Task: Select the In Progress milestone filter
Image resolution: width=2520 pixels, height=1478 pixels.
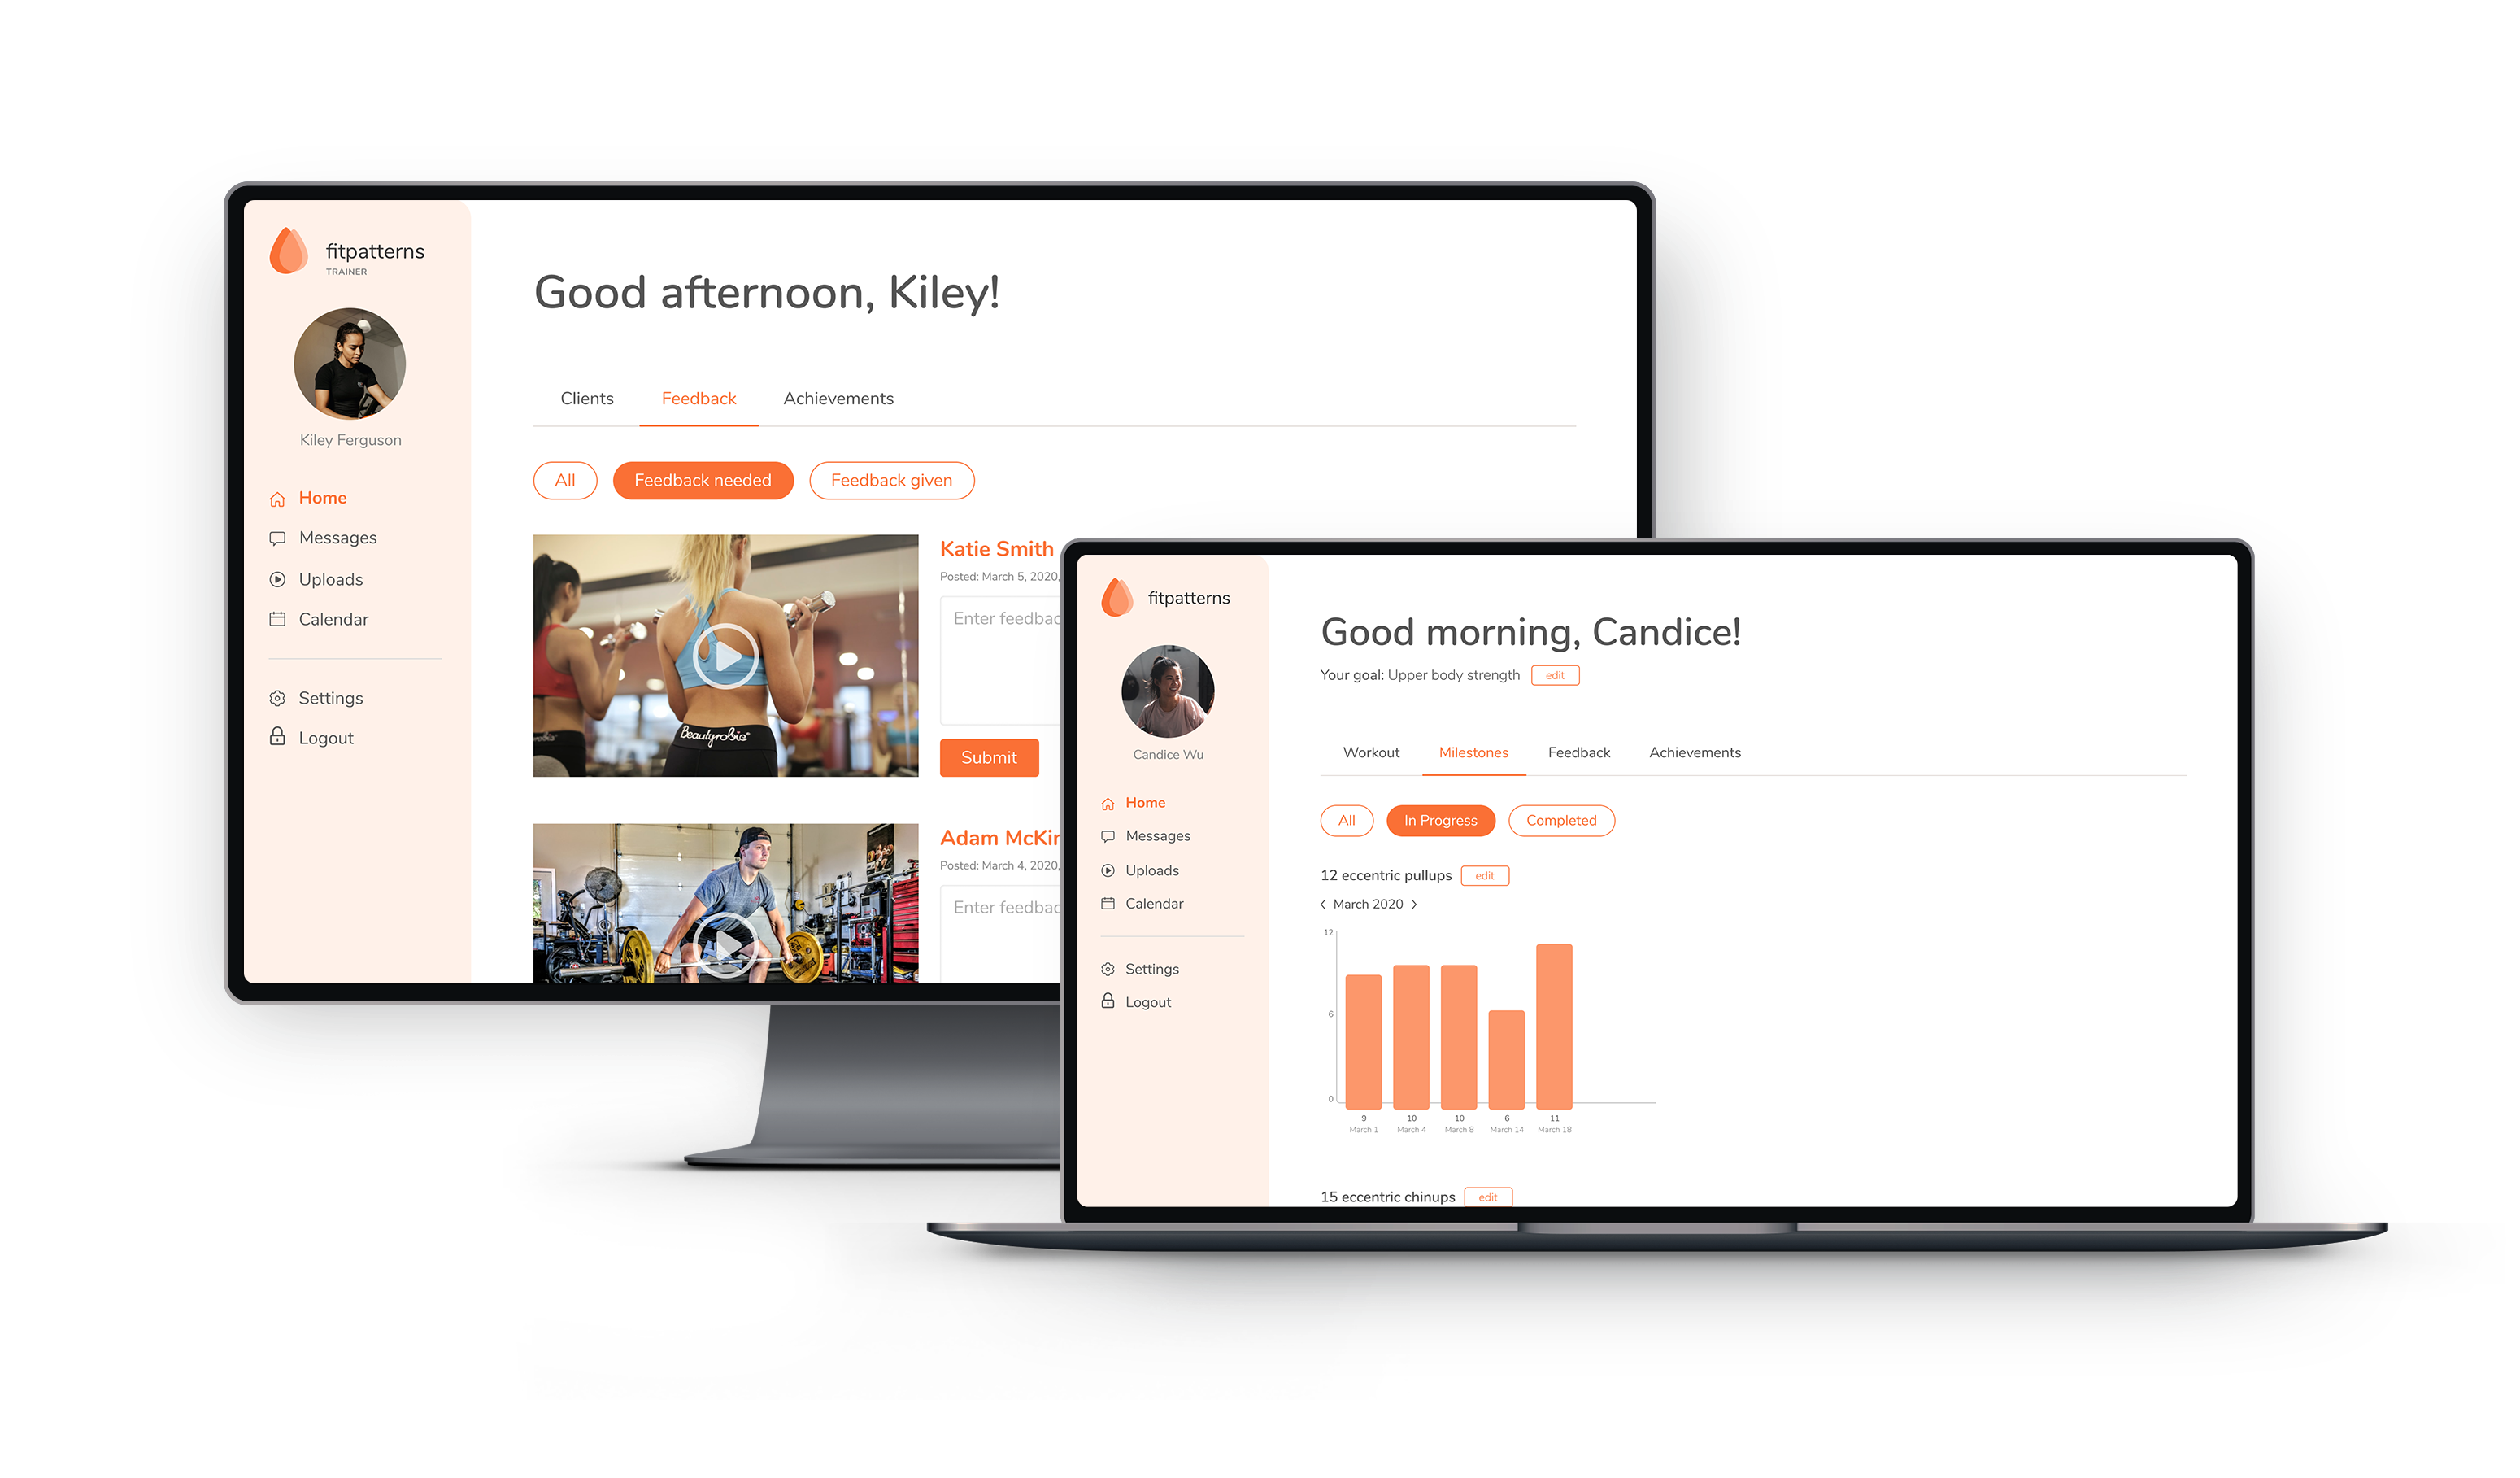Action: point(1443,820)
